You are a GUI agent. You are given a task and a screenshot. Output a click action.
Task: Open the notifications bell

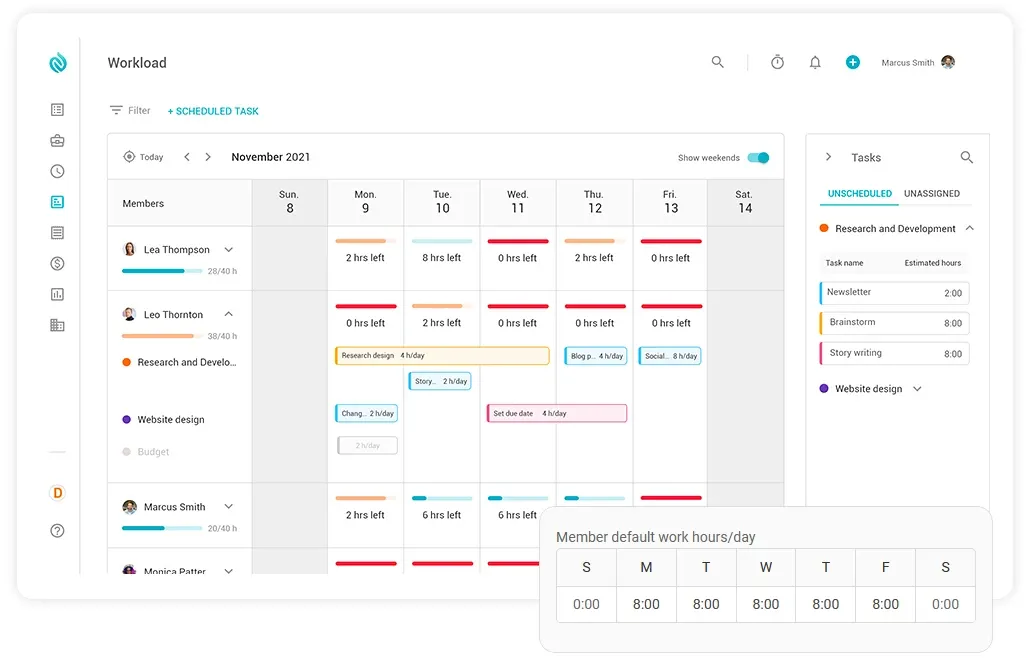pos(814,62)
